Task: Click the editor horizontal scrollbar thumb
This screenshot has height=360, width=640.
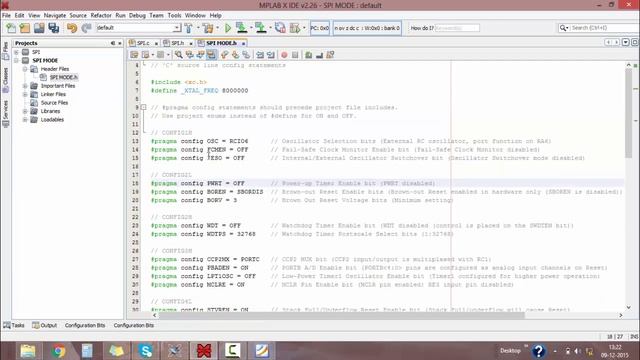Action: [x=341, y=315]
